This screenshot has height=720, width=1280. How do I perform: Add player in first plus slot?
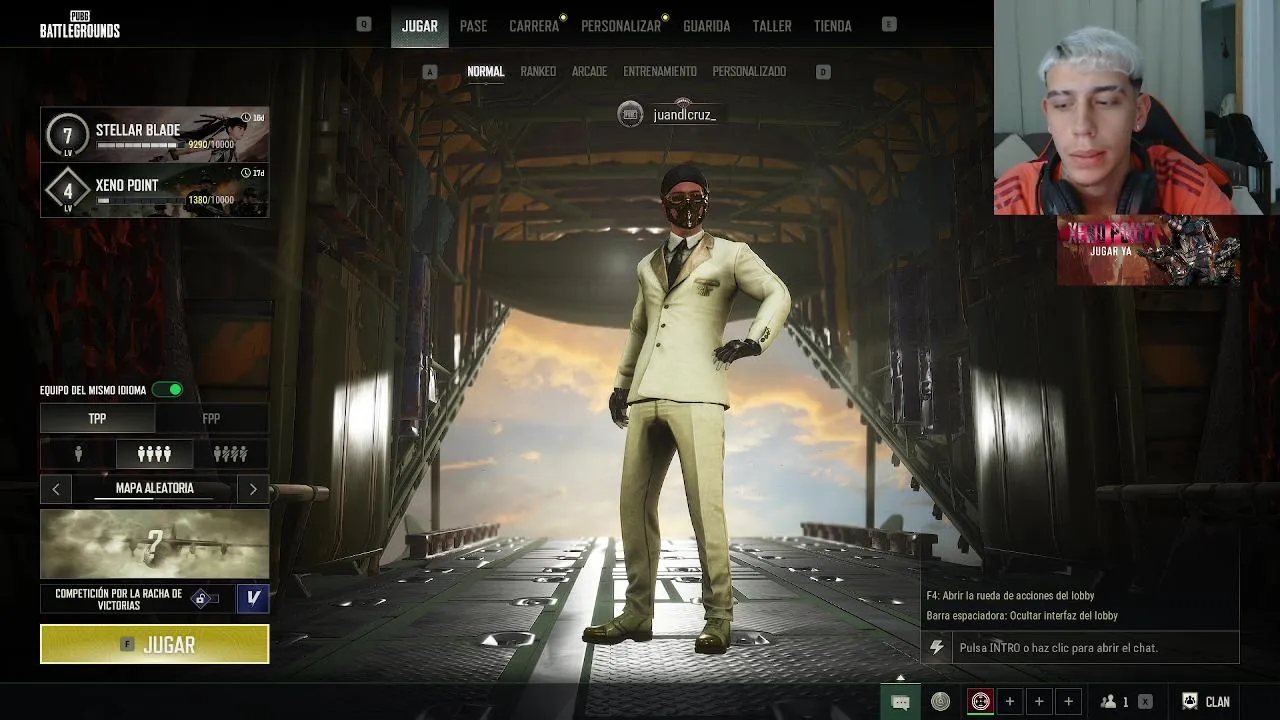[x=1010, y=702]
